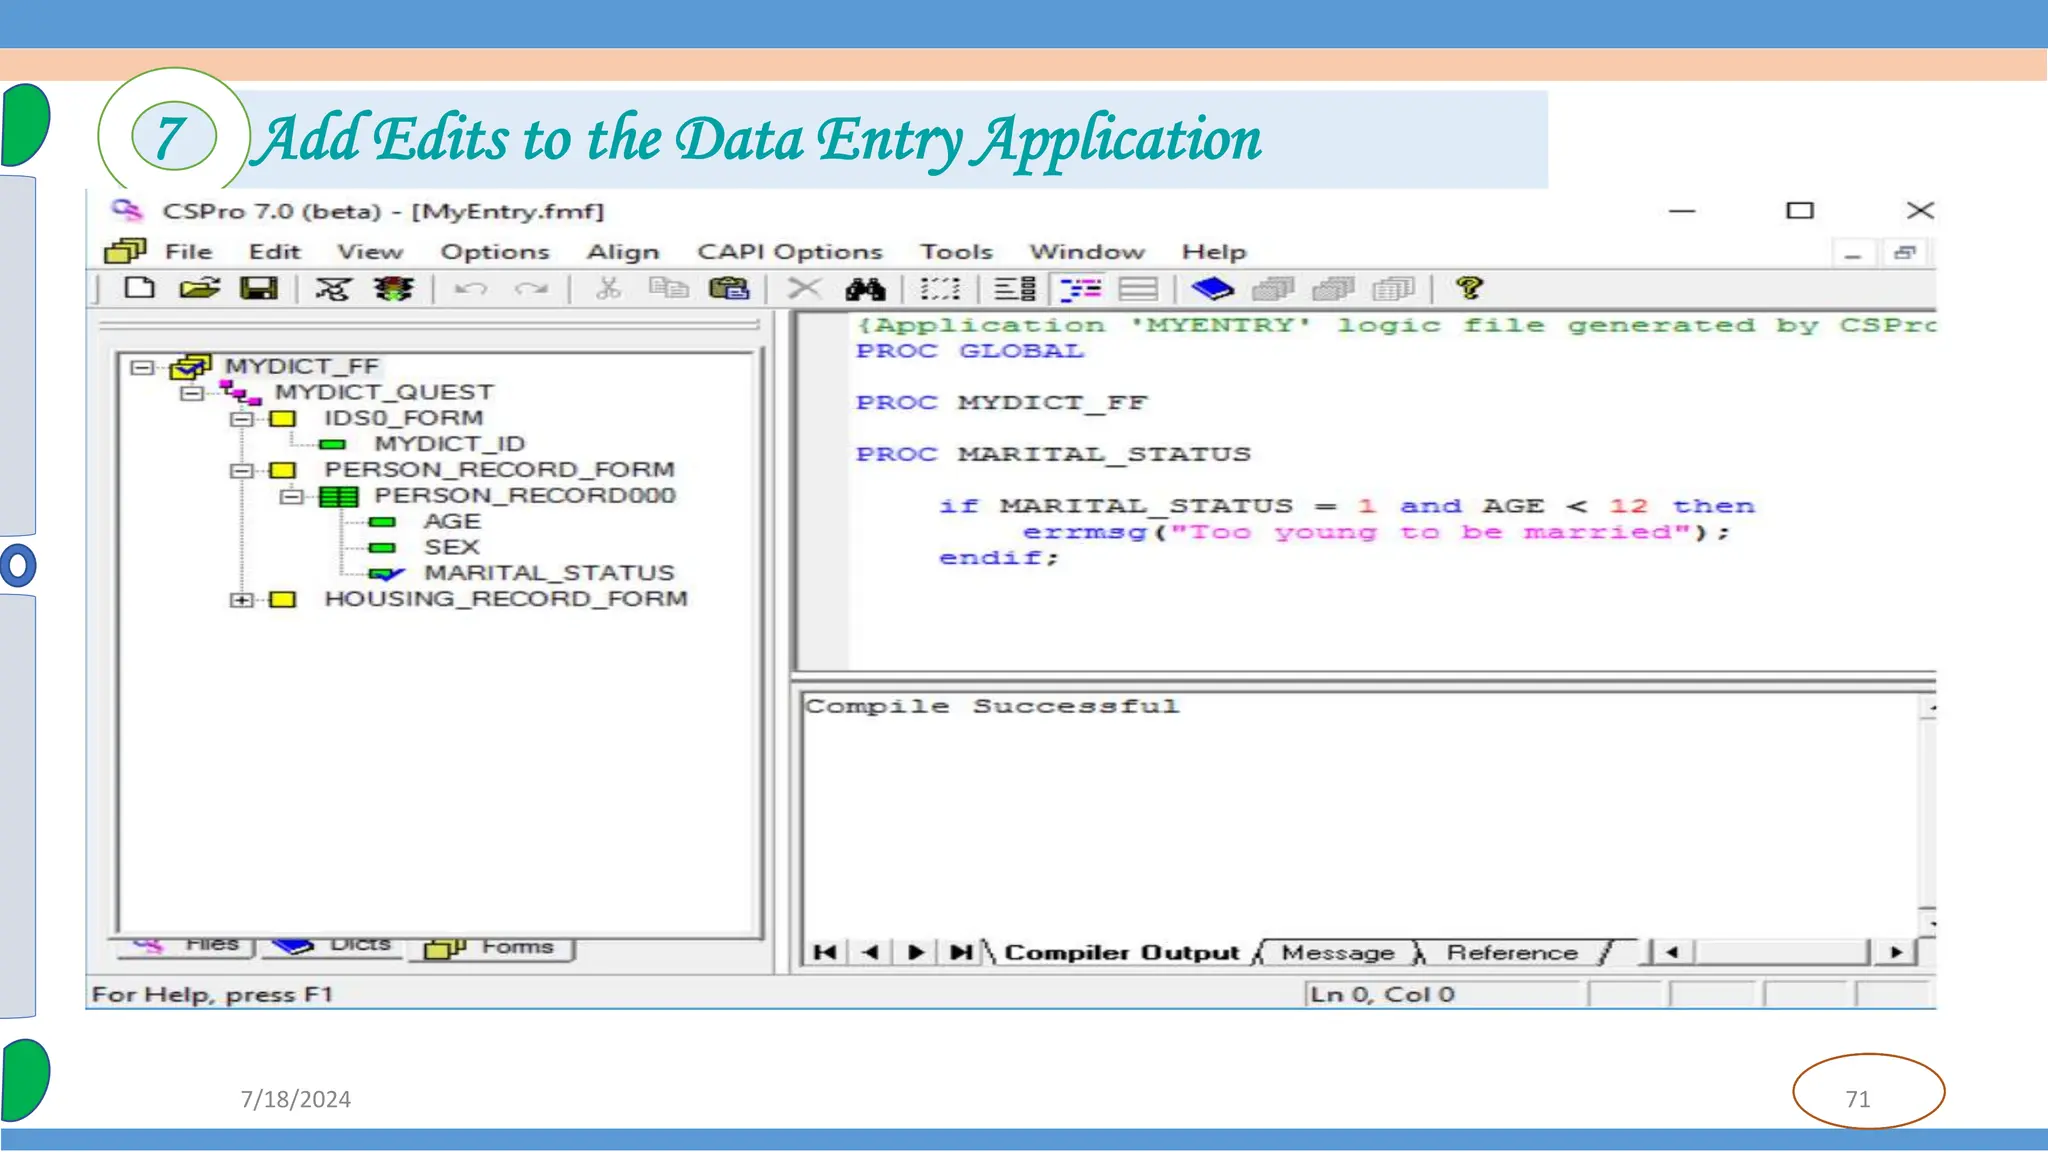Collapse the MYDICT_QUEST node
Image resolution: width=2048 pixels, height=1152 pixels.
[192, 393]
